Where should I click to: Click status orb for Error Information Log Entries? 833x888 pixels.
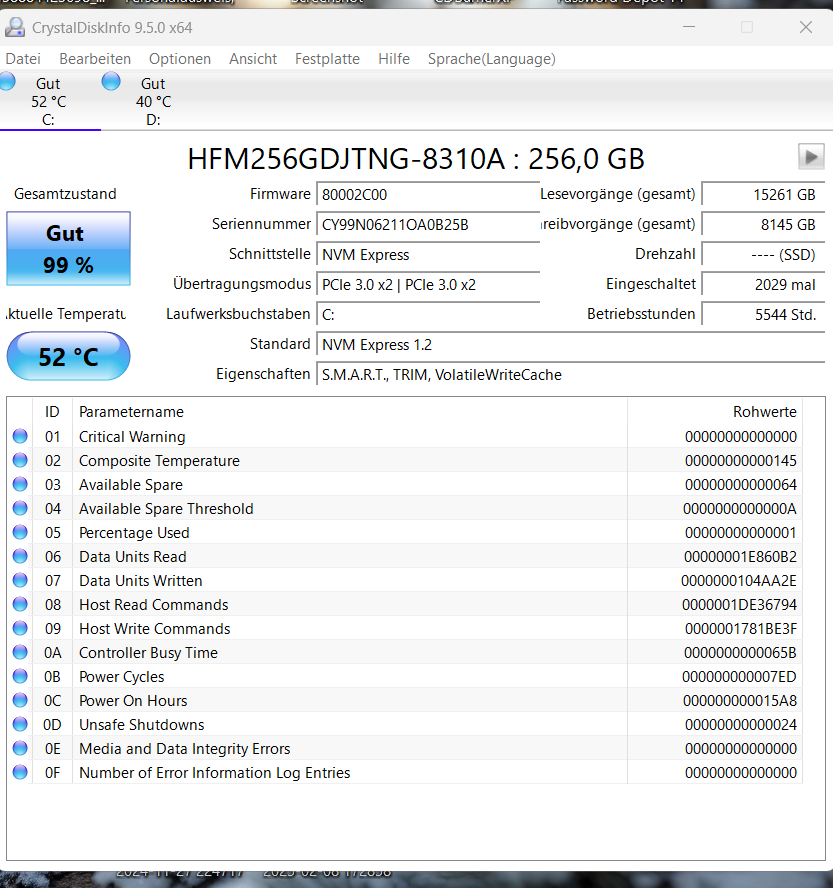pos(20,772)
